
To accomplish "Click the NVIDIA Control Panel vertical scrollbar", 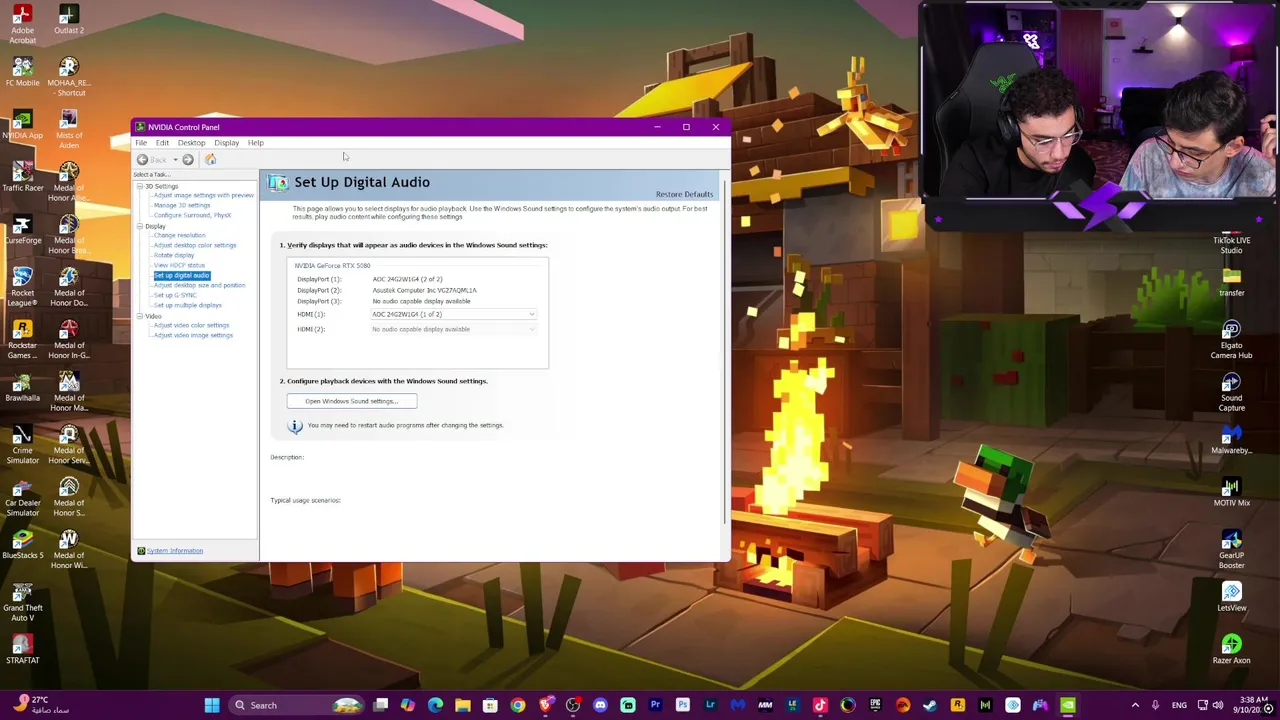I will pyautogui.click(x=725, y=350).
